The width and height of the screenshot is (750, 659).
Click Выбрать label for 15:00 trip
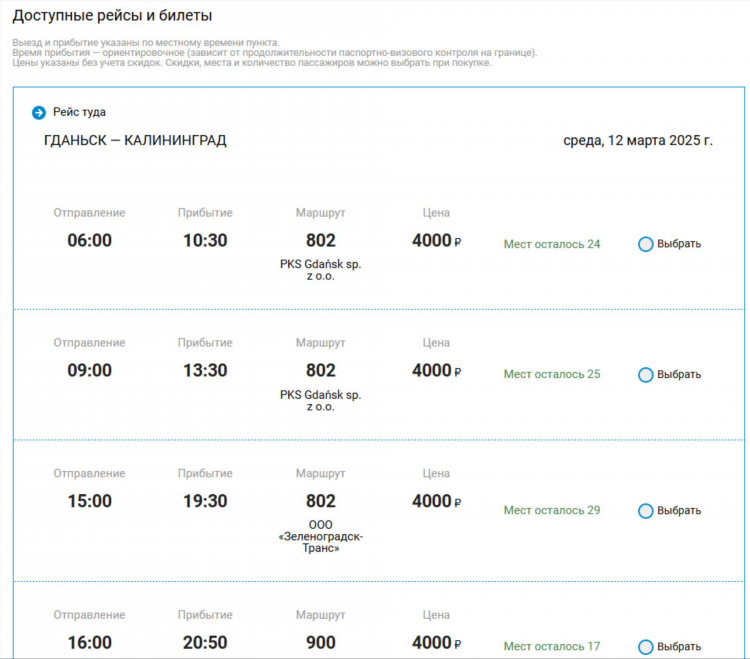click(x=679, y=510)
